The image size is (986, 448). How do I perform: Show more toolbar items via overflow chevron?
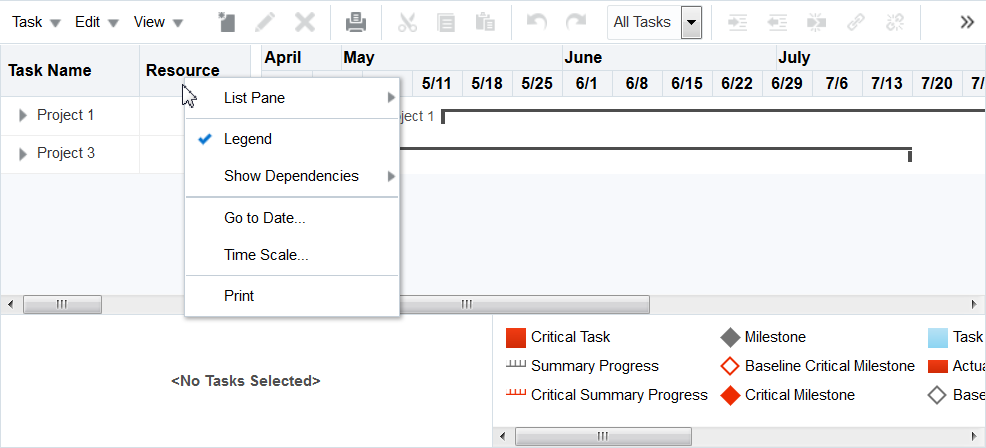967,22
